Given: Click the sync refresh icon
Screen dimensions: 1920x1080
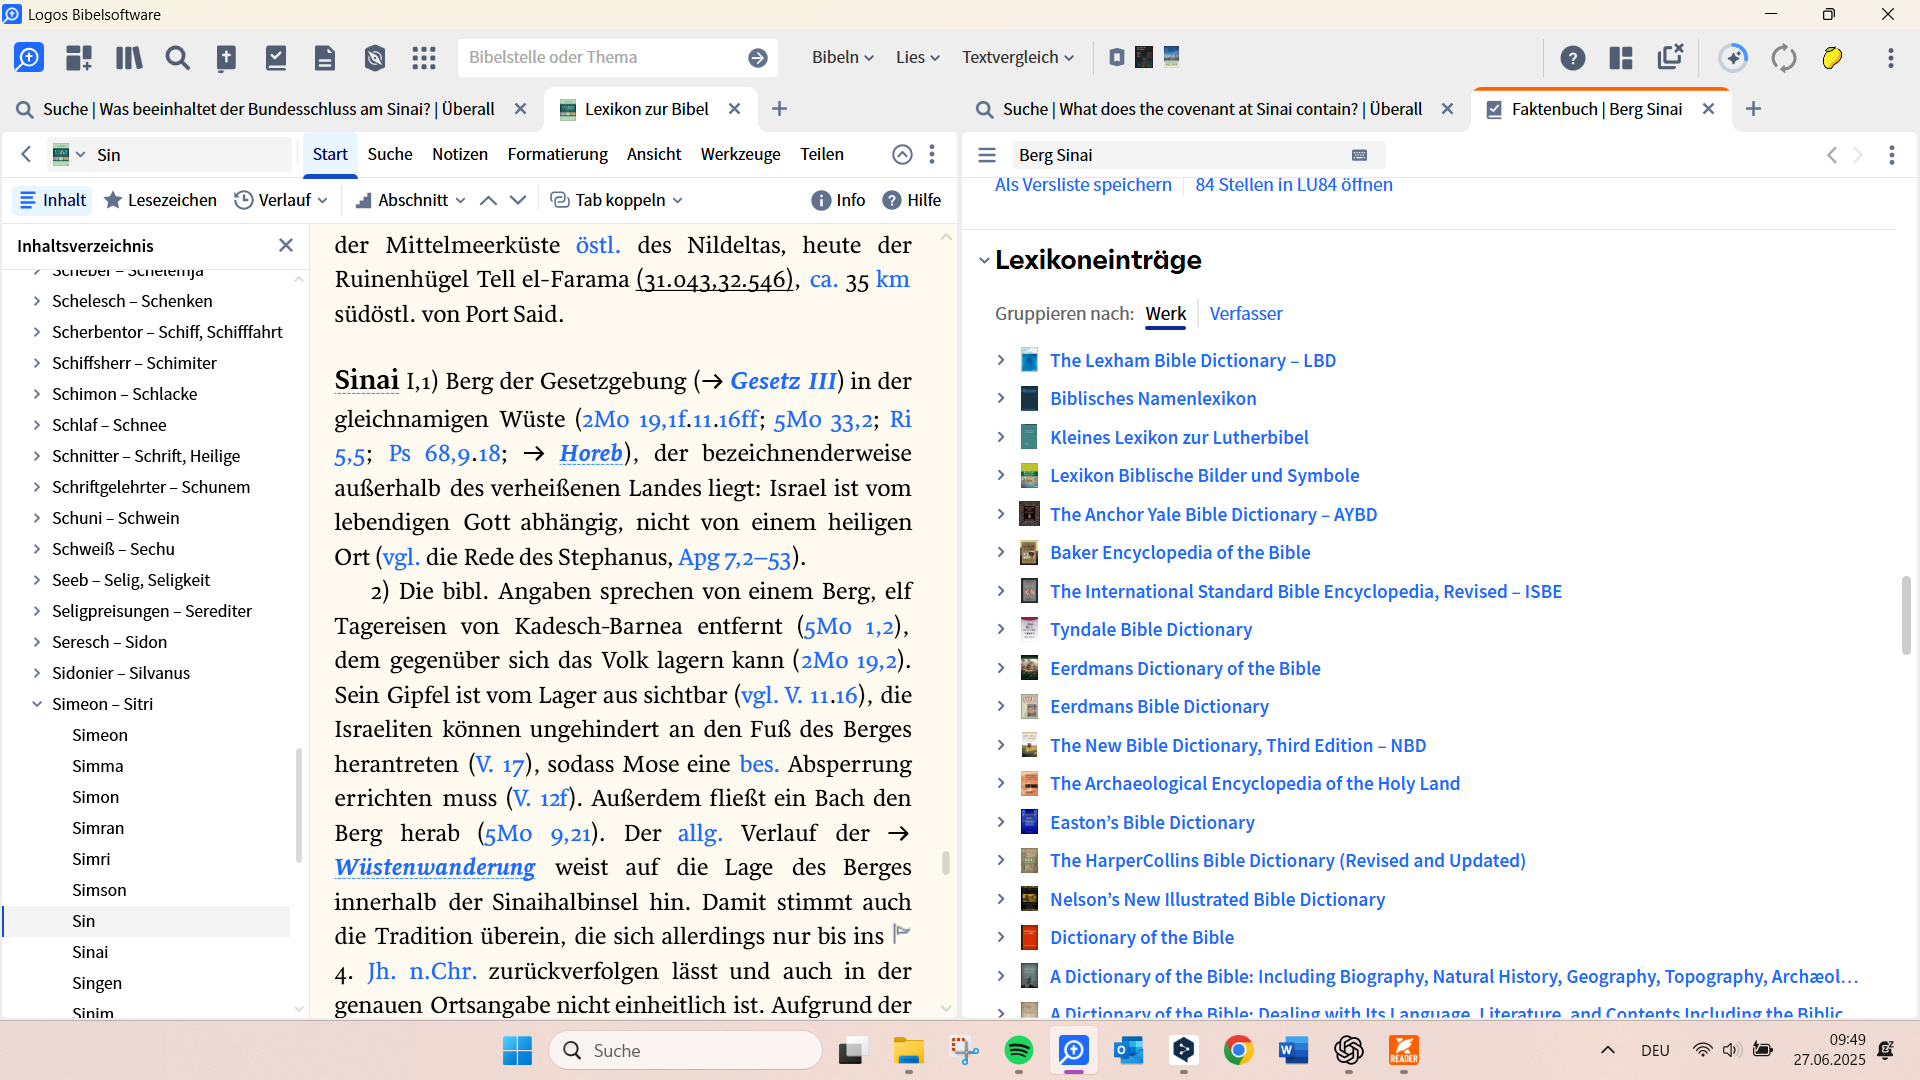Looking at the screenshot, I should pos(1784,58).
